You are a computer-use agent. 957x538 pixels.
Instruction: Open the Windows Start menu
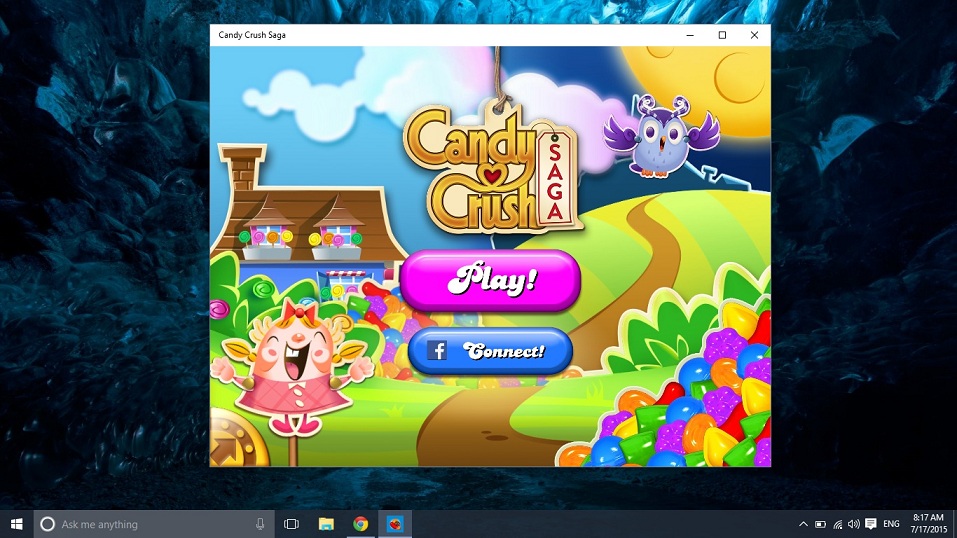click(x=16, y=524)
